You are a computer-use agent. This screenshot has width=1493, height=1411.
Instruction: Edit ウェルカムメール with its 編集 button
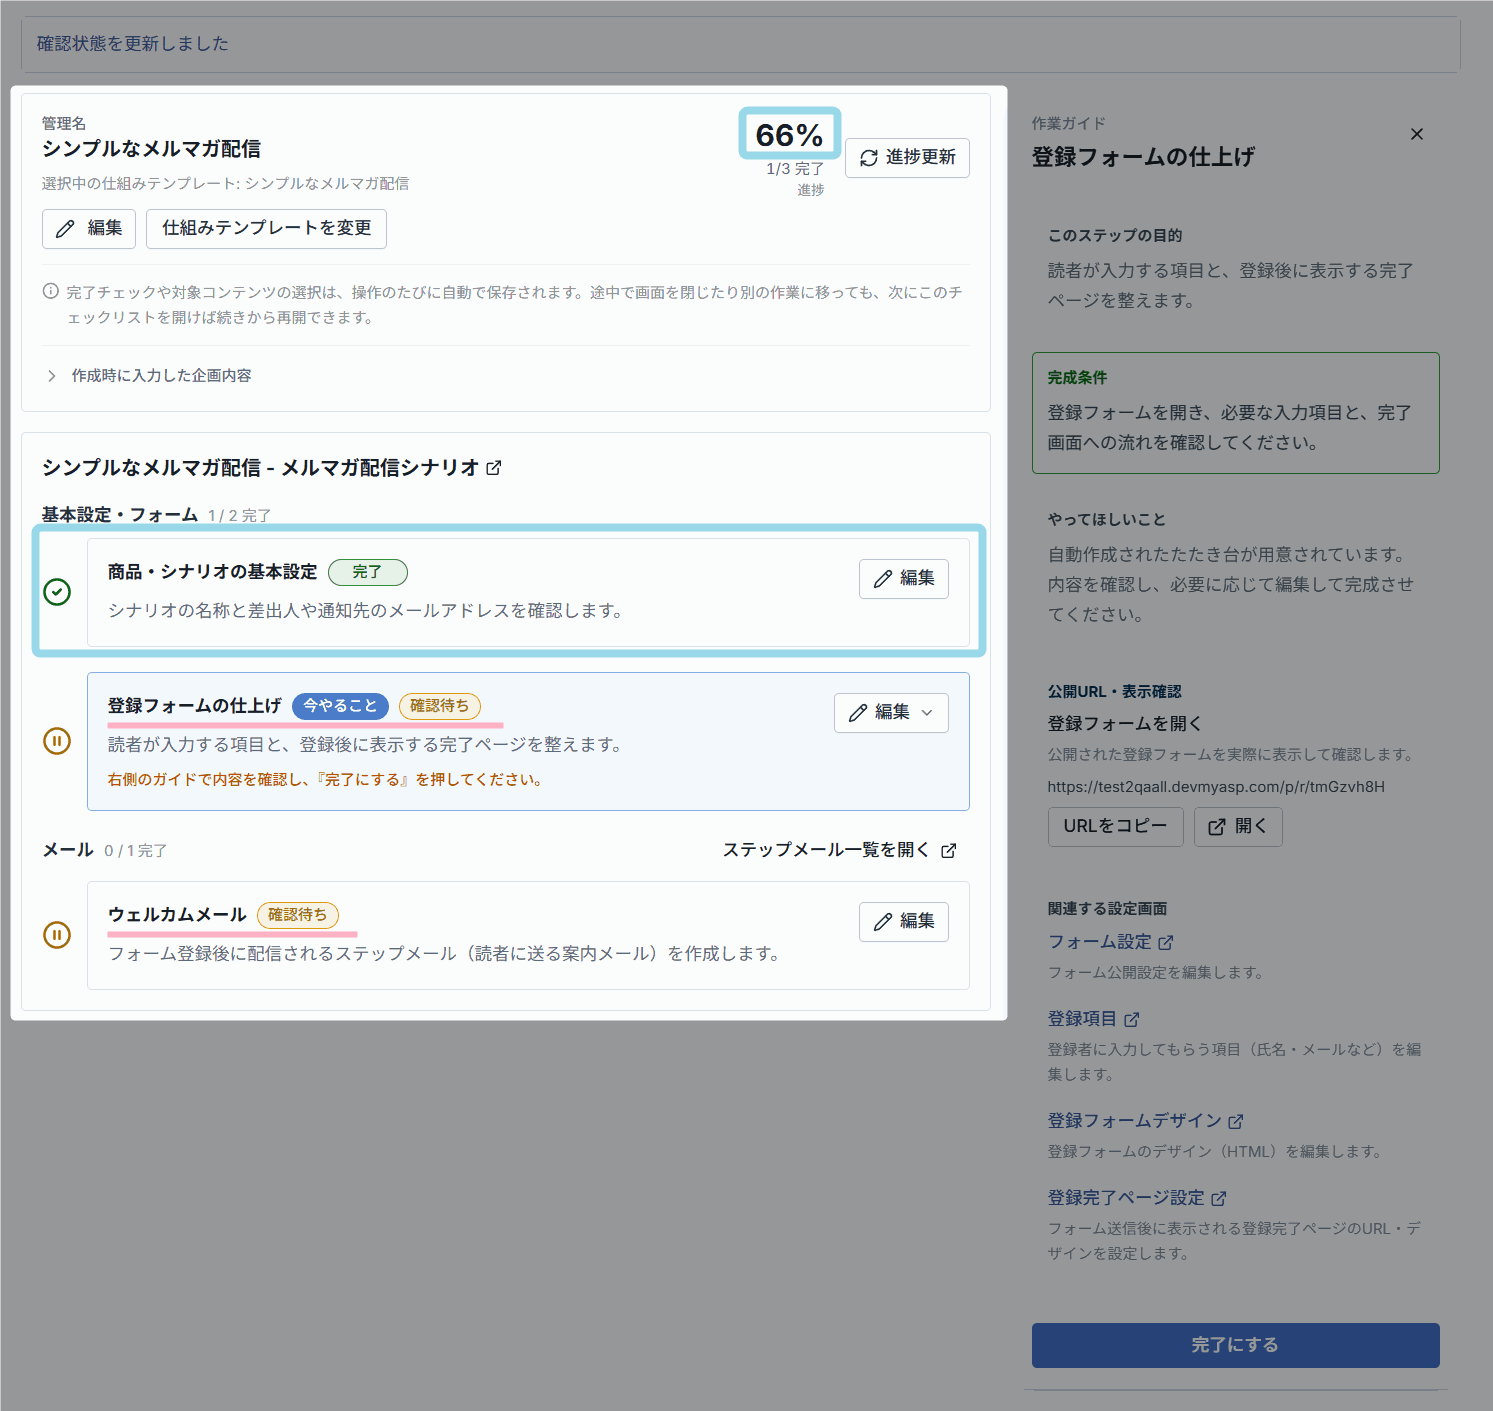click(x=903, y=922)
